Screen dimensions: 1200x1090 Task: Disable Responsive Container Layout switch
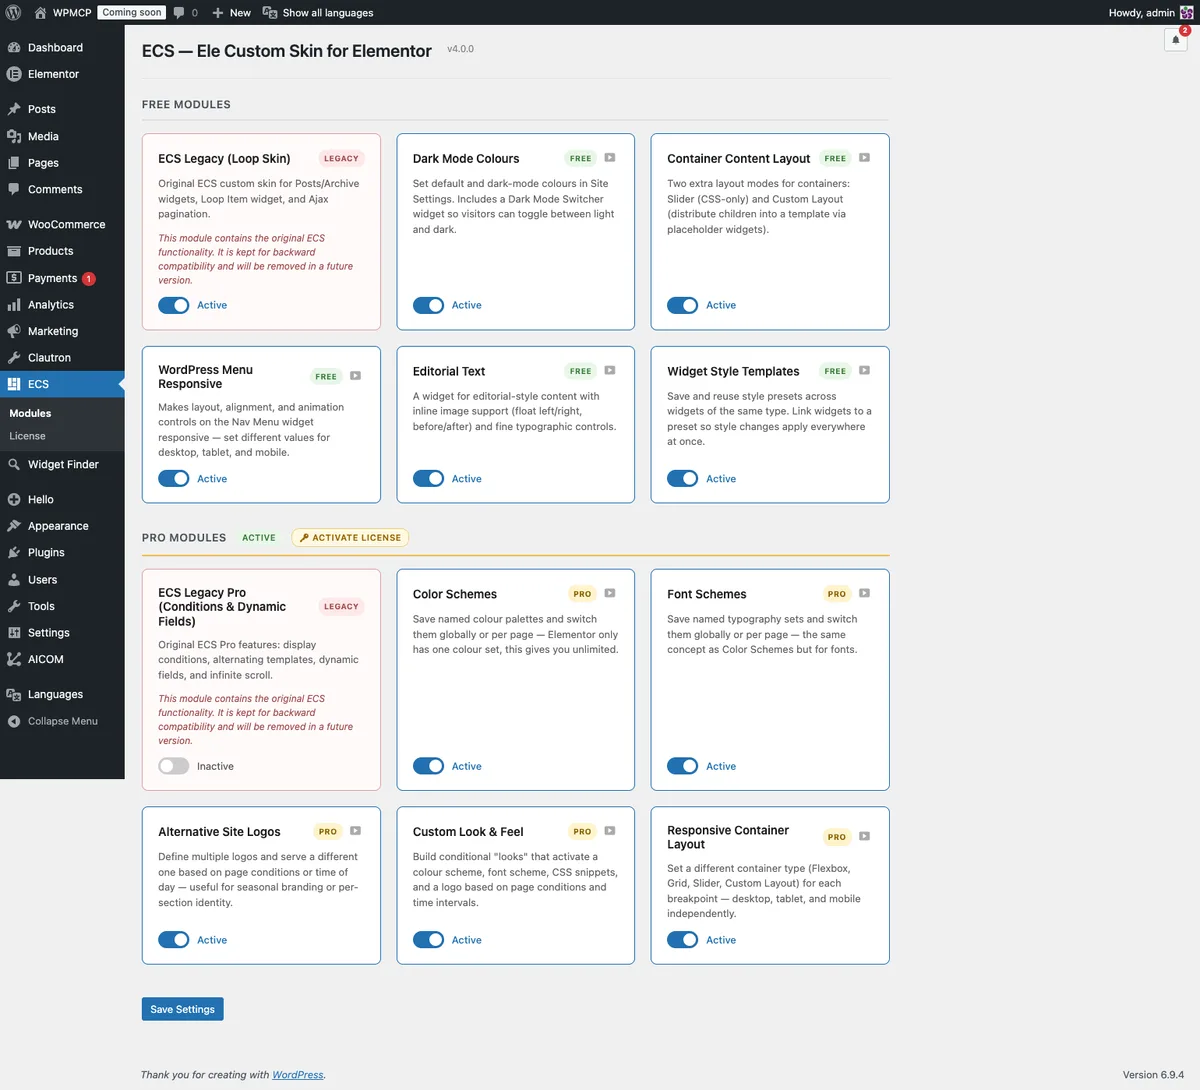pyautogui.click(x=683, y=939)
